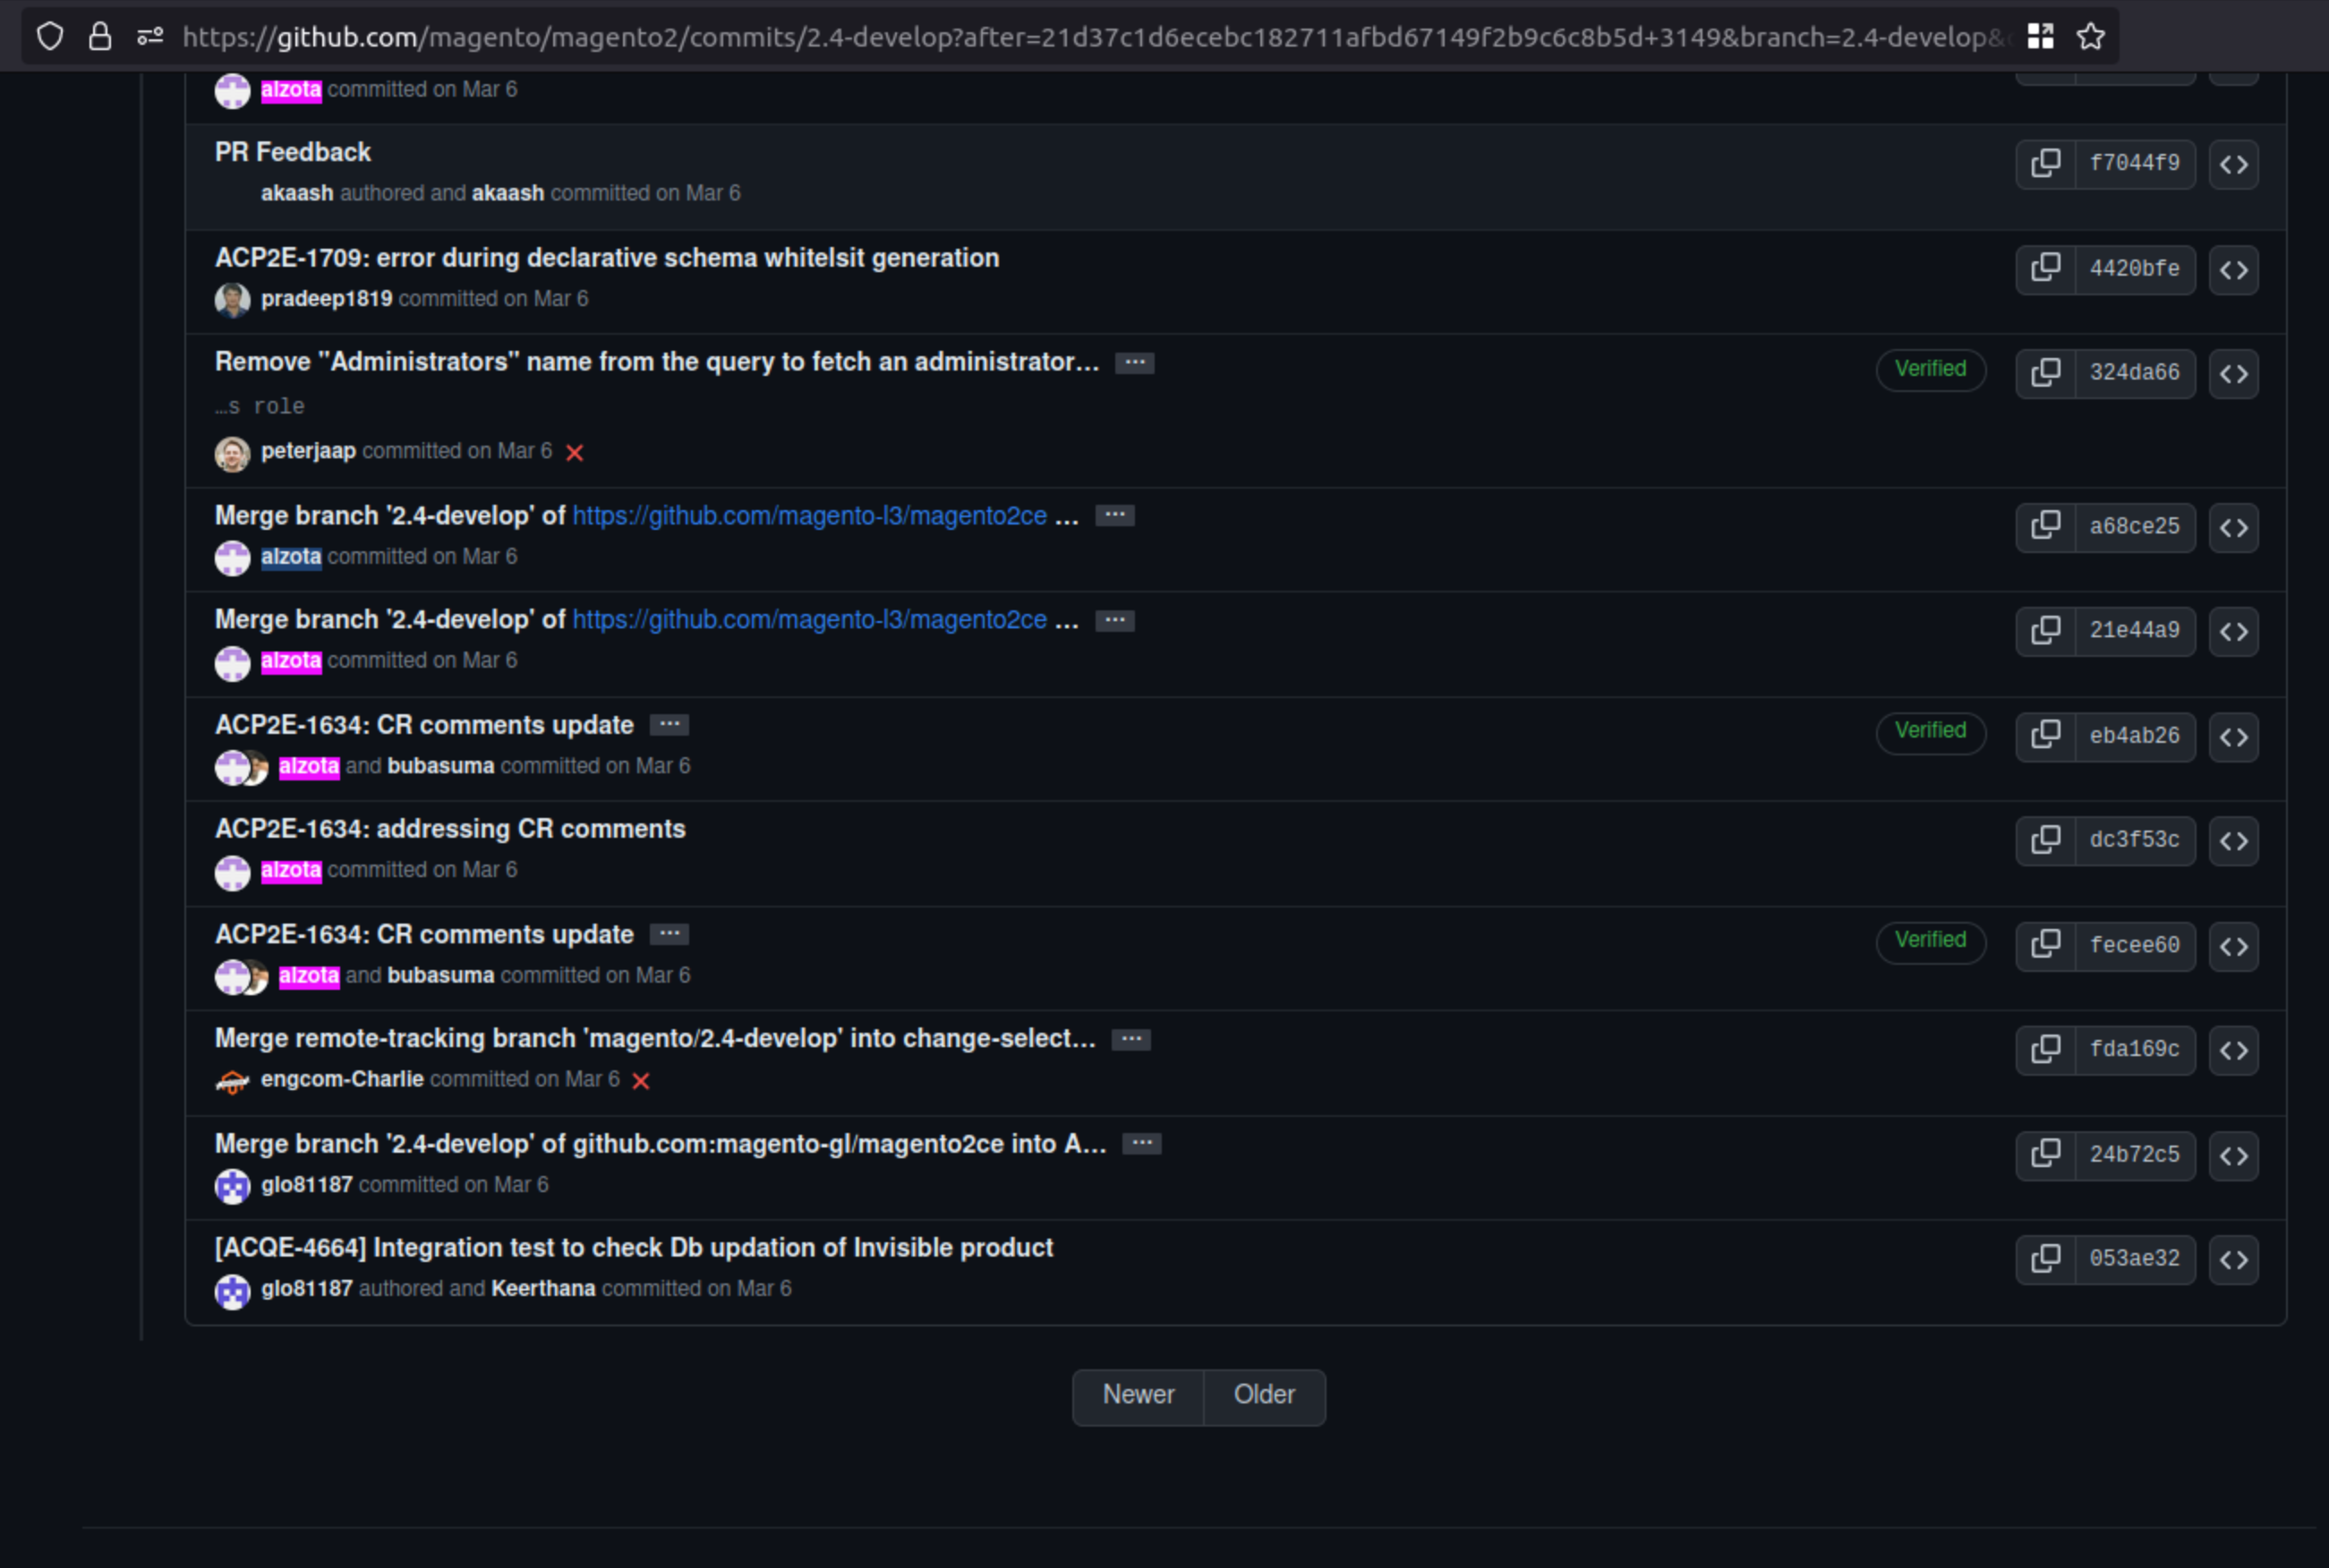Click the Verified badge on ACP2E-1634 commit
Image resolution: width=2329 pixels, height=1568 pixels.
click(1929, 731)
